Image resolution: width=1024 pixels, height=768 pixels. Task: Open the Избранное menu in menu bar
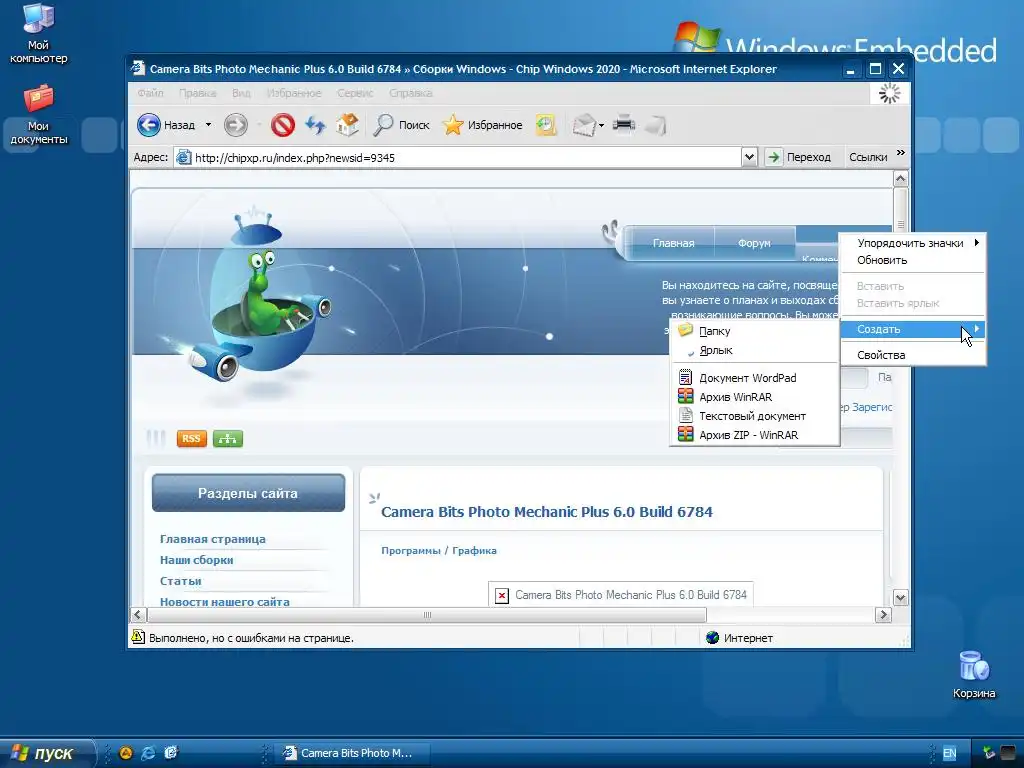[x=294, y=93]
